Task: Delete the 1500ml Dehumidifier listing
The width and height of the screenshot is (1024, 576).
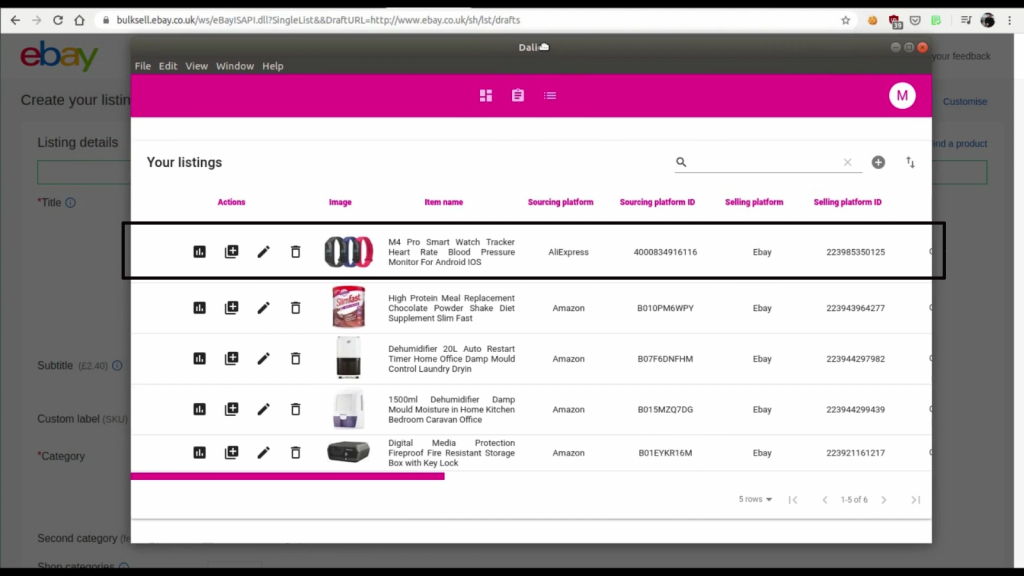Action: point(295,409)
